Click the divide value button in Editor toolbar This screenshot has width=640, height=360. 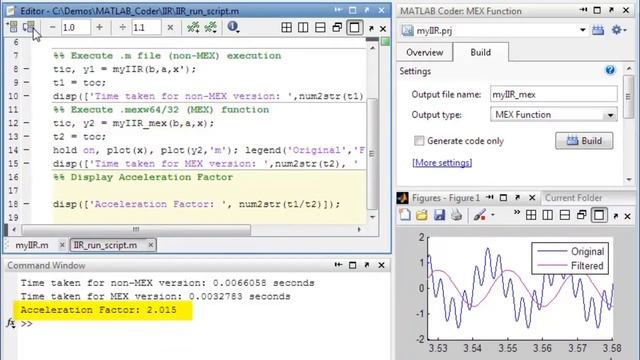click(122, 27)
